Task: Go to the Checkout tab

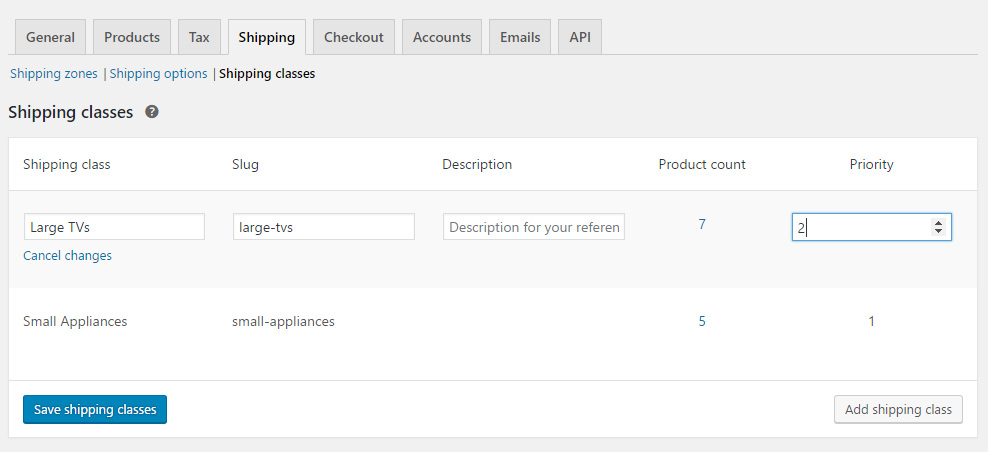Action: (354, 37)
